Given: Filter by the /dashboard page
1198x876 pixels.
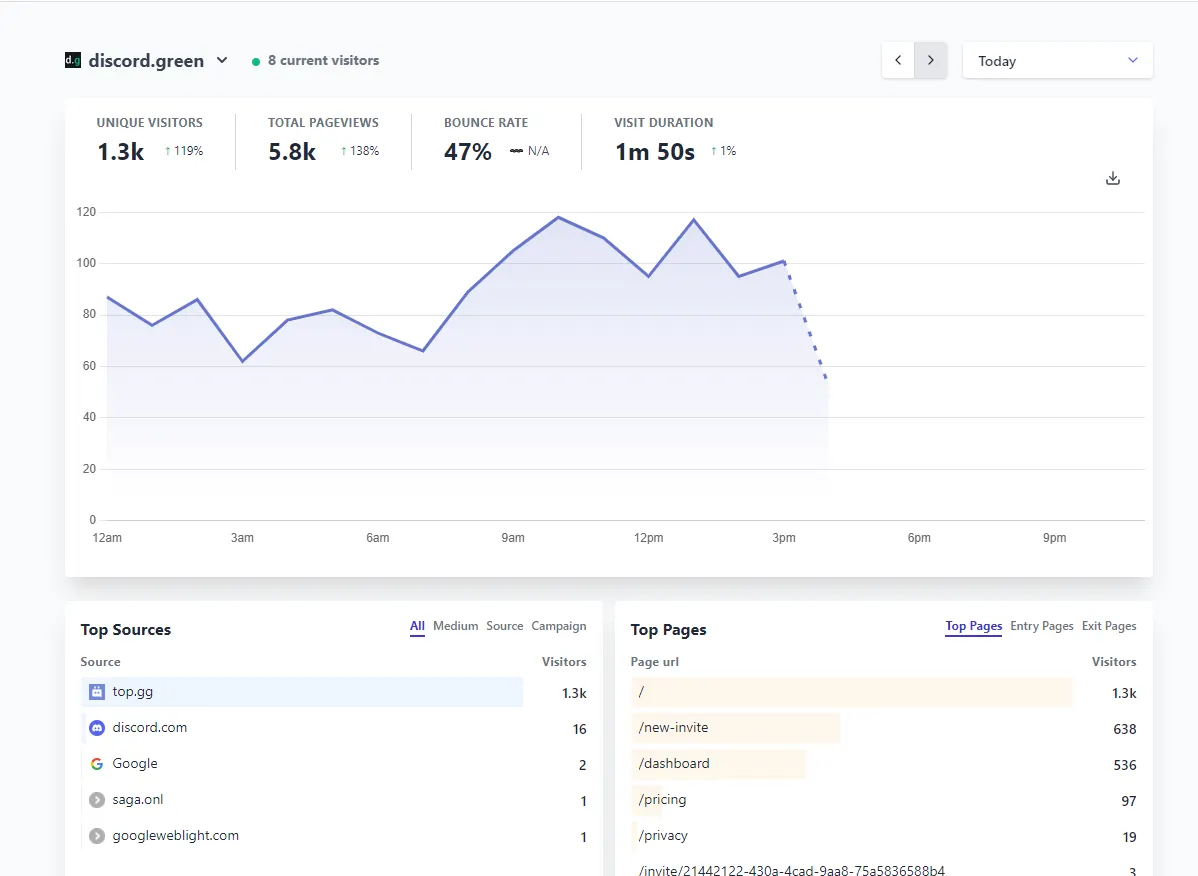Looking at the screenshot, I should pyautogui.click(x=674, y=764).
